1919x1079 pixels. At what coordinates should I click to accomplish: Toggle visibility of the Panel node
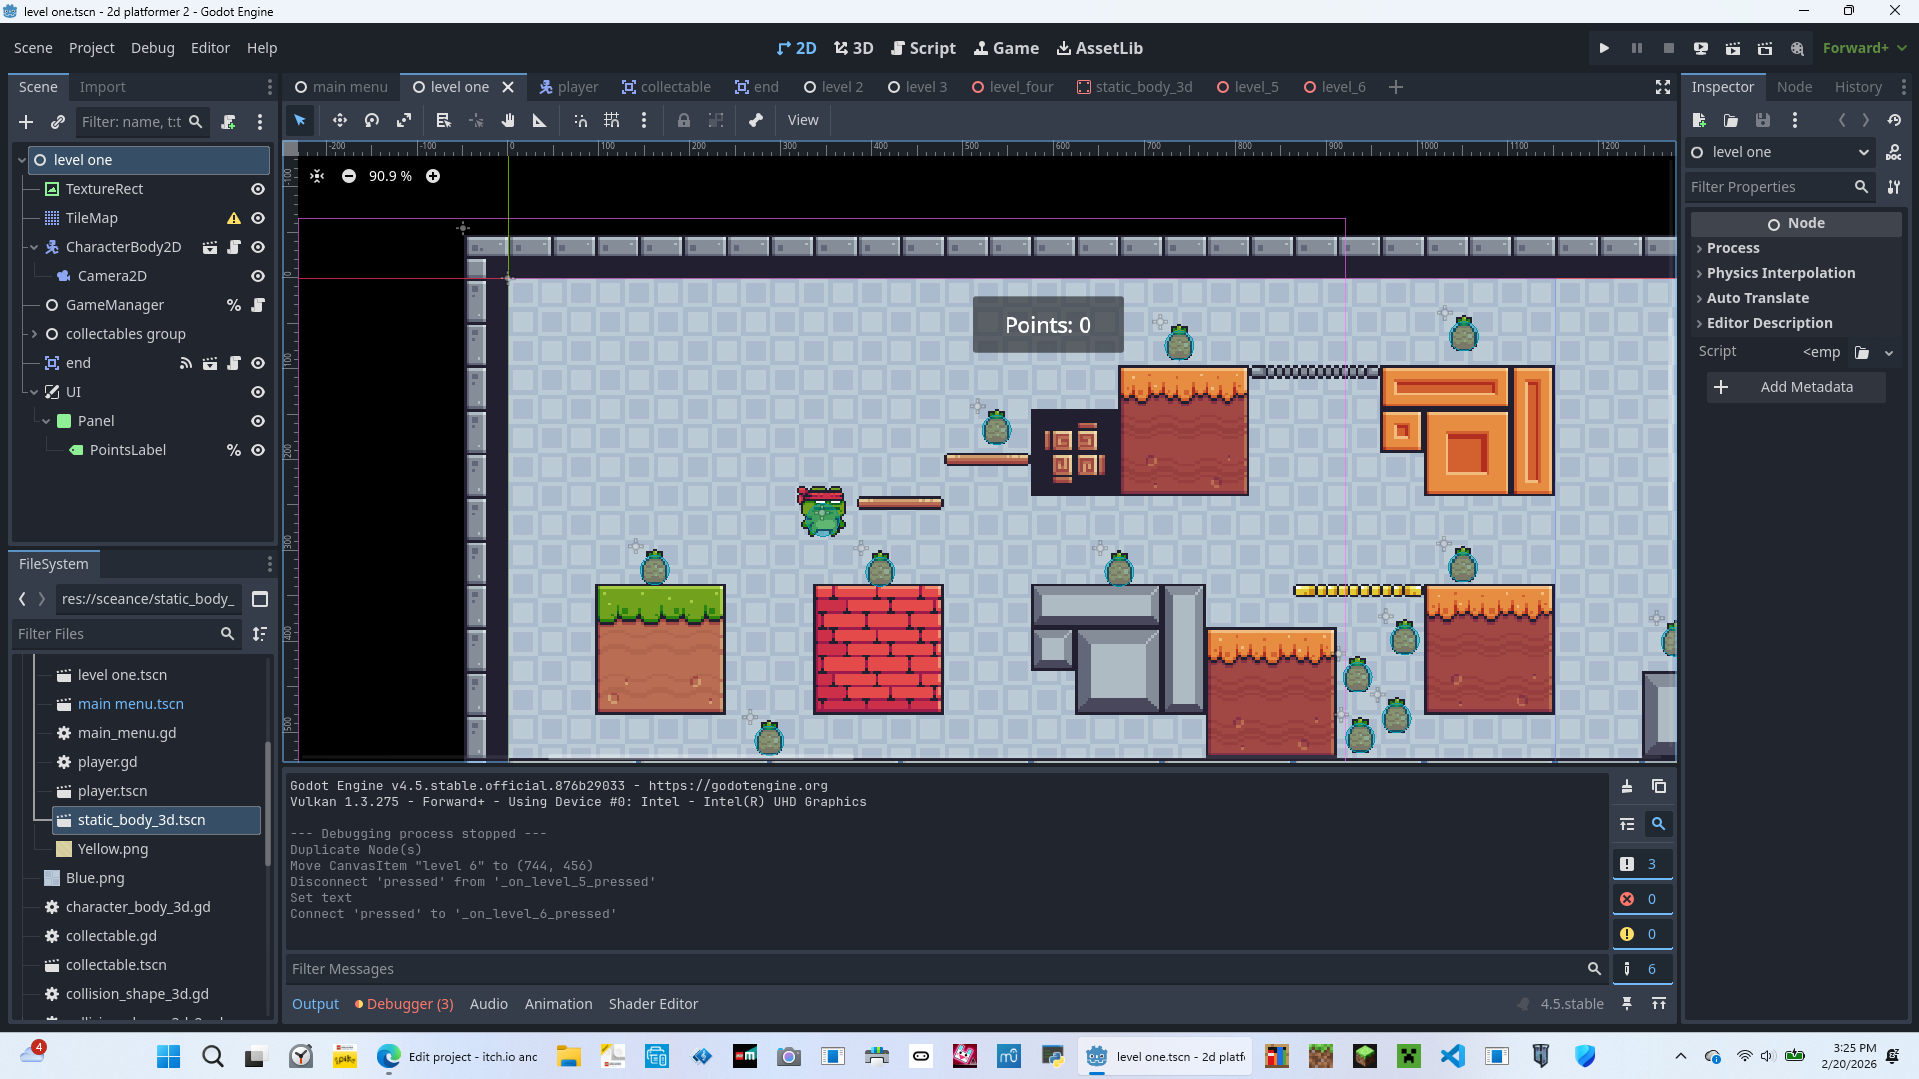pyautogui.click(x=258, y=421)
